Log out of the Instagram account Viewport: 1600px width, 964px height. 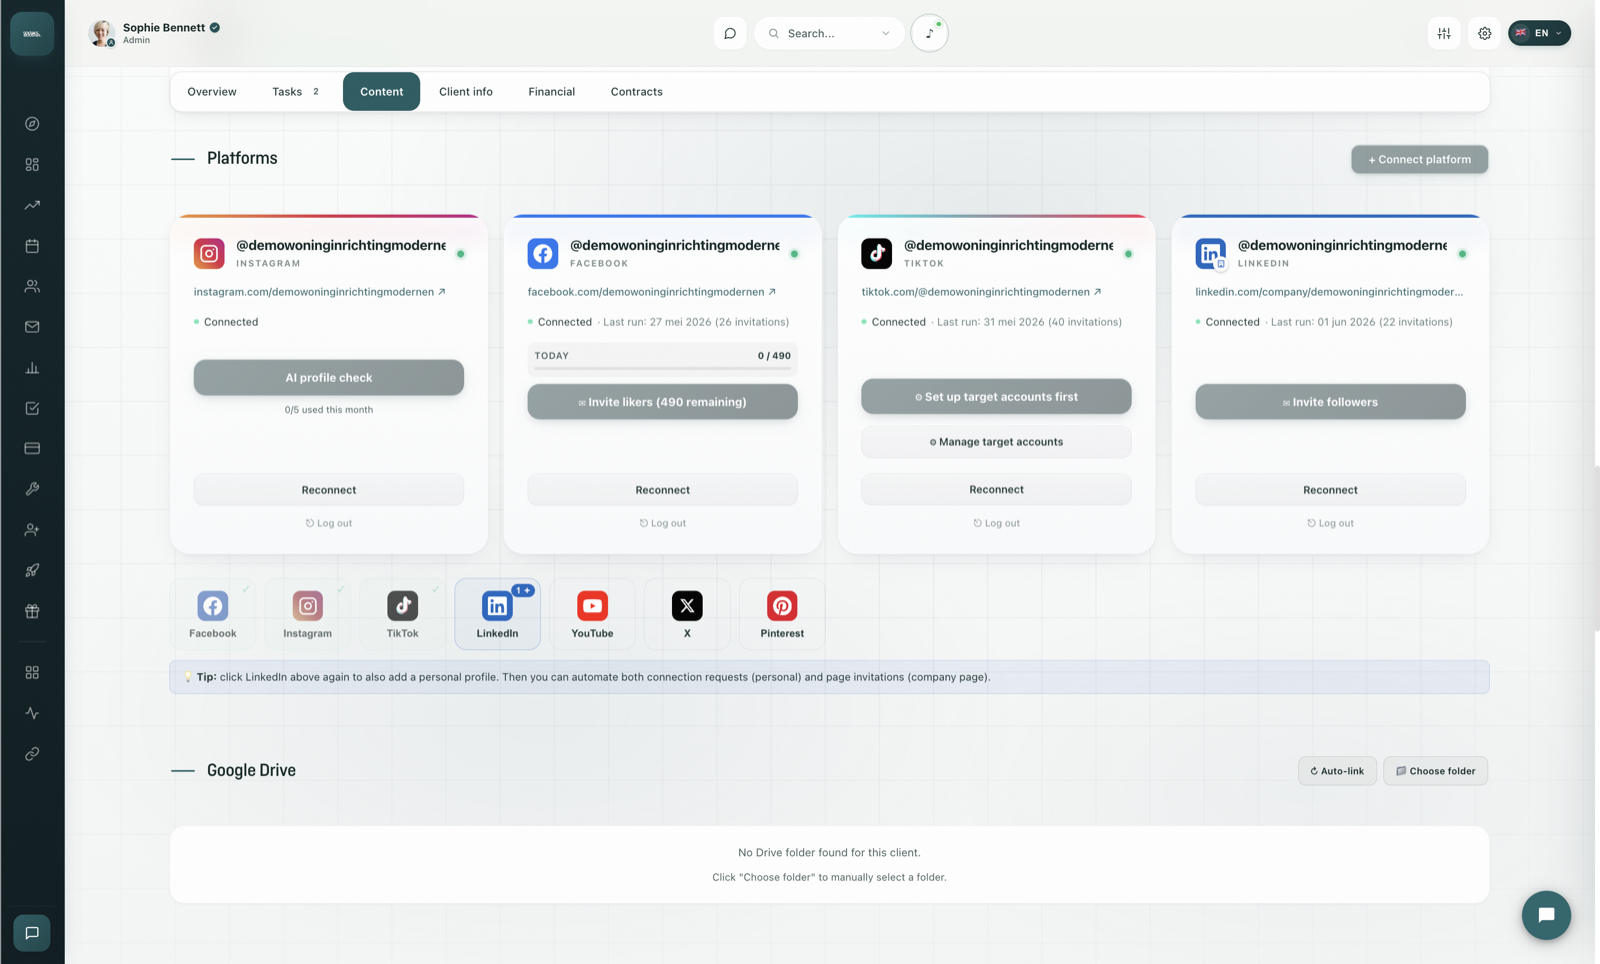329,523
